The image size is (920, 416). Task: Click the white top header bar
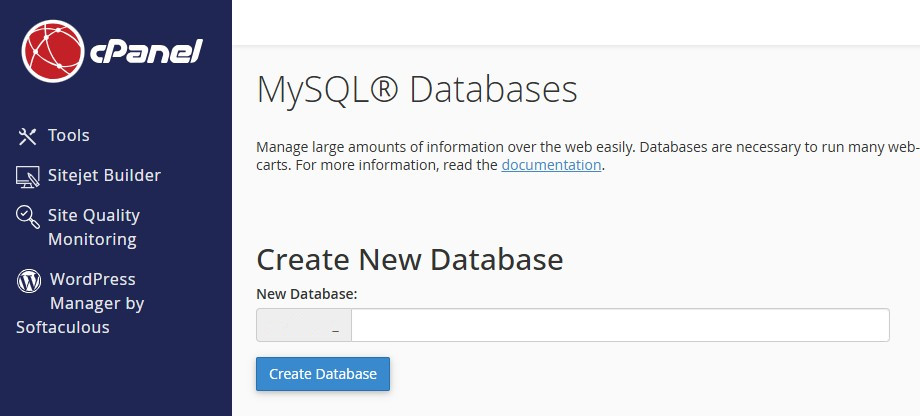pyautogui.click(x=575, y=22)
